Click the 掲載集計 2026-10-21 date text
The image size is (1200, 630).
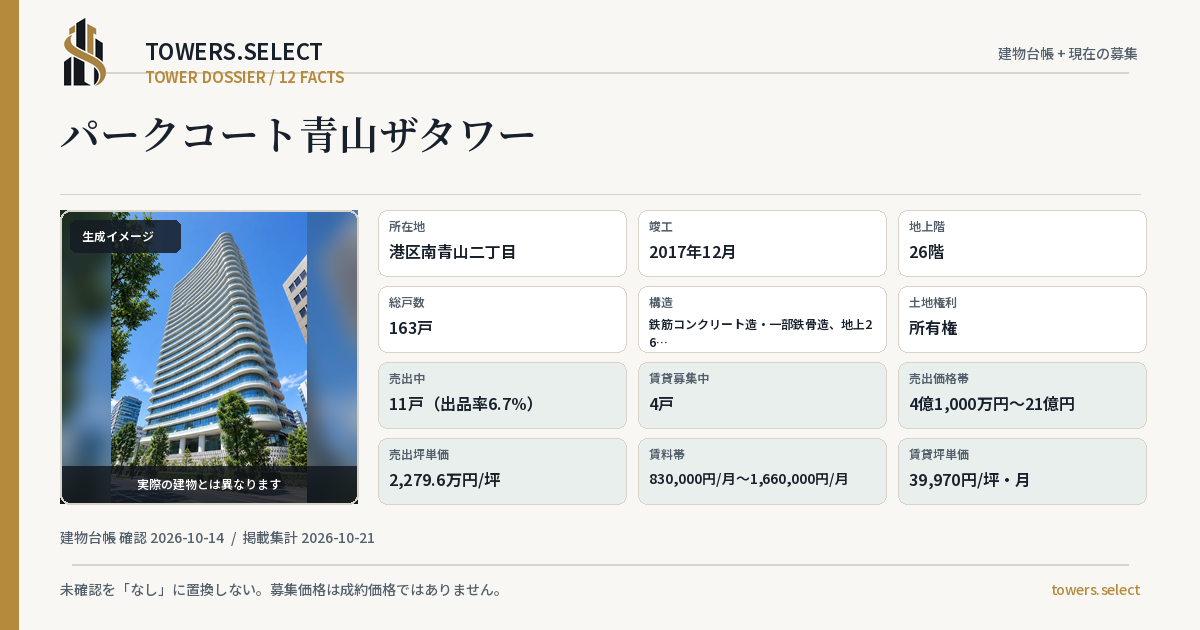309,538
